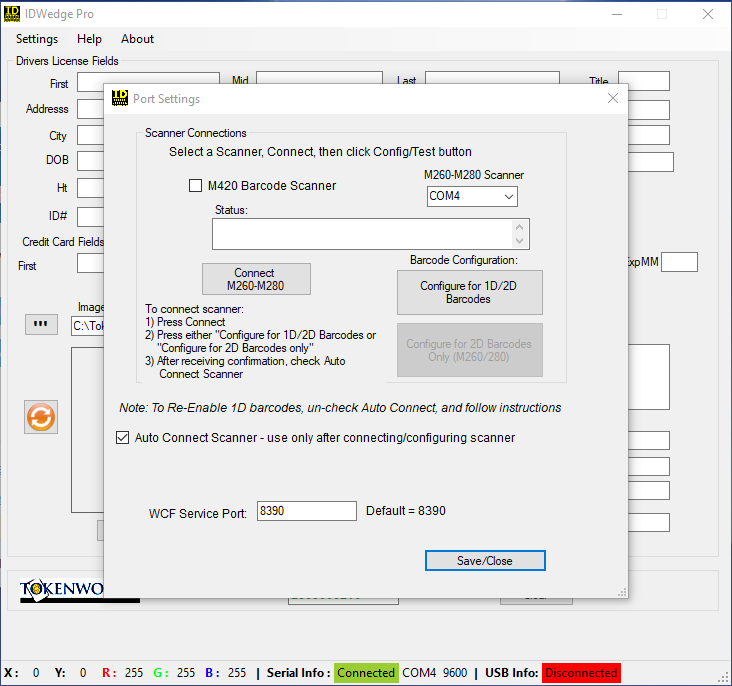Click the Last name field in main window
The width and height of the screenshot is (732, 686).
493,78
